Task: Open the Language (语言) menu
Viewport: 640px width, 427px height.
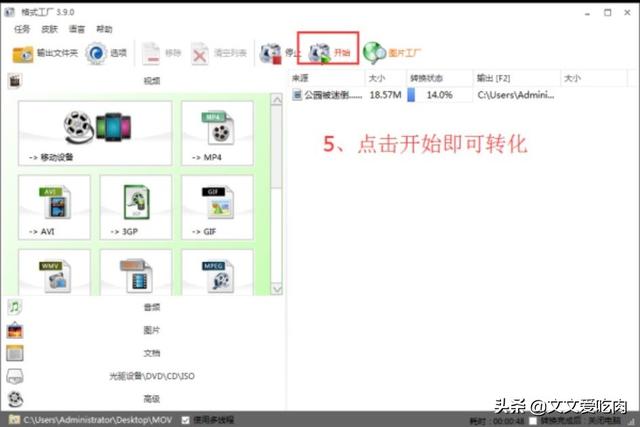Action: coord(76,30)
